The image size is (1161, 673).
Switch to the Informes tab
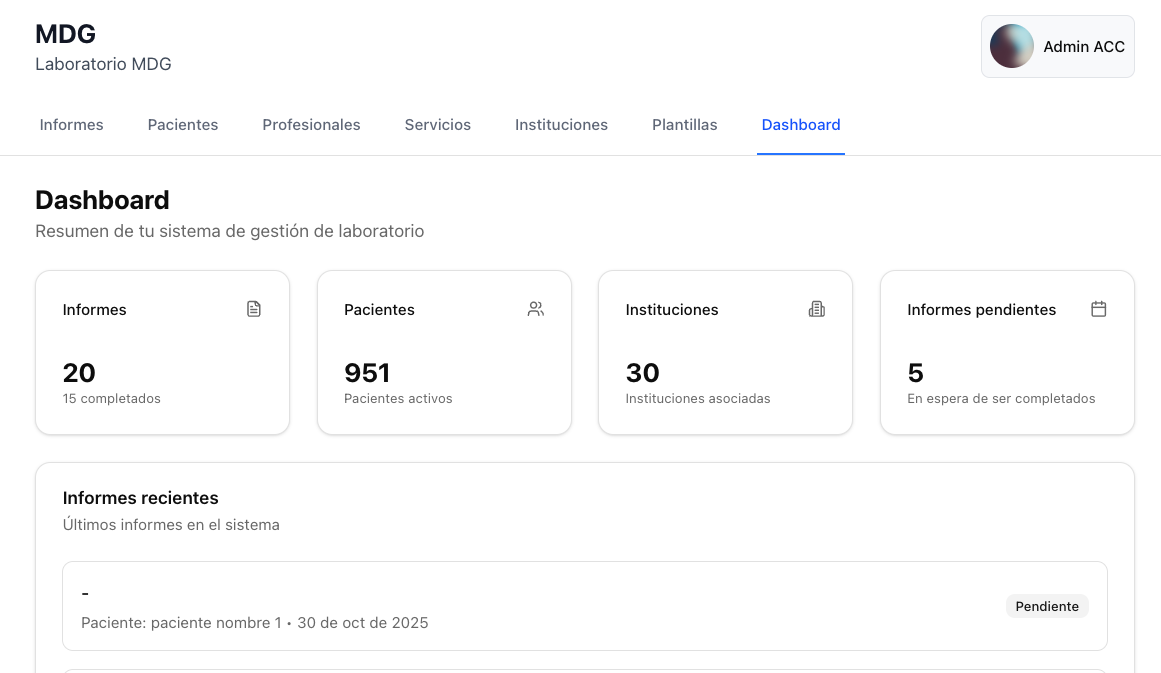72,125
